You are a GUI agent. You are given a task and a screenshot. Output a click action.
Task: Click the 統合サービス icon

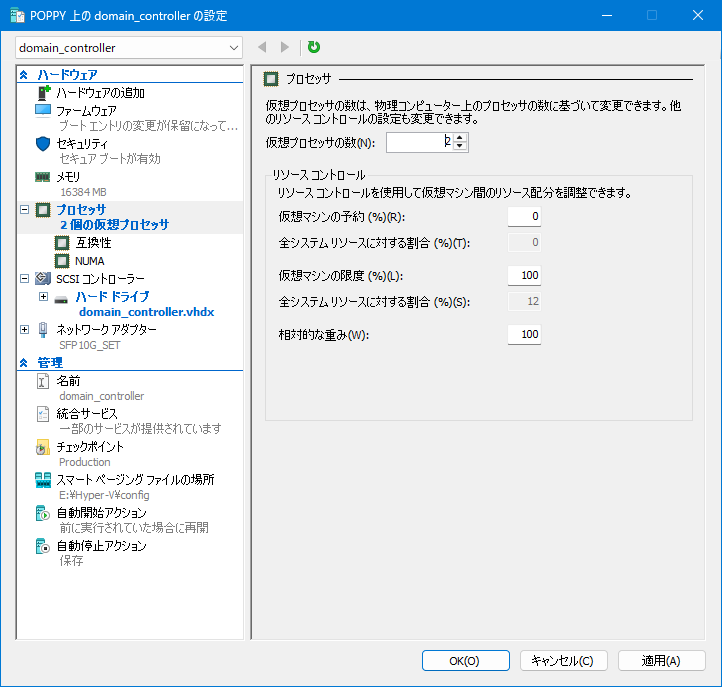(x=43, y=414)
